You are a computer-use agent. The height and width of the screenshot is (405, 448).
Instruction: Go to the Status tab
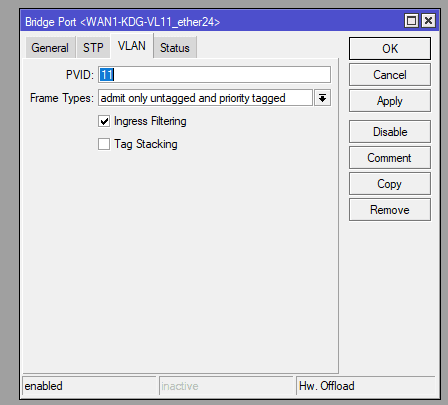click(175, 47)
